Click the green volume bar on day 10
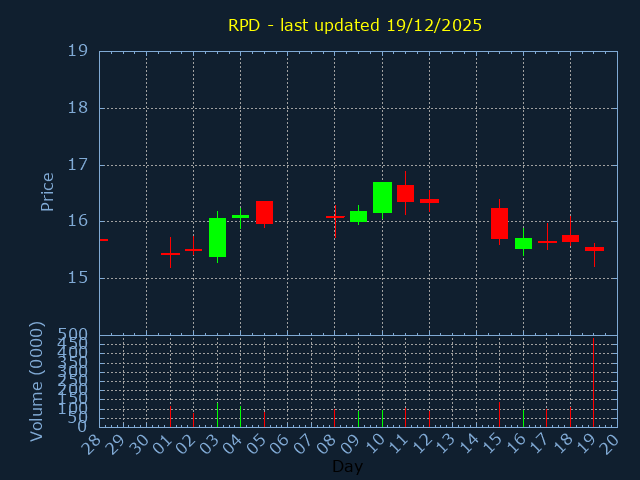 (x=382, y=418)
